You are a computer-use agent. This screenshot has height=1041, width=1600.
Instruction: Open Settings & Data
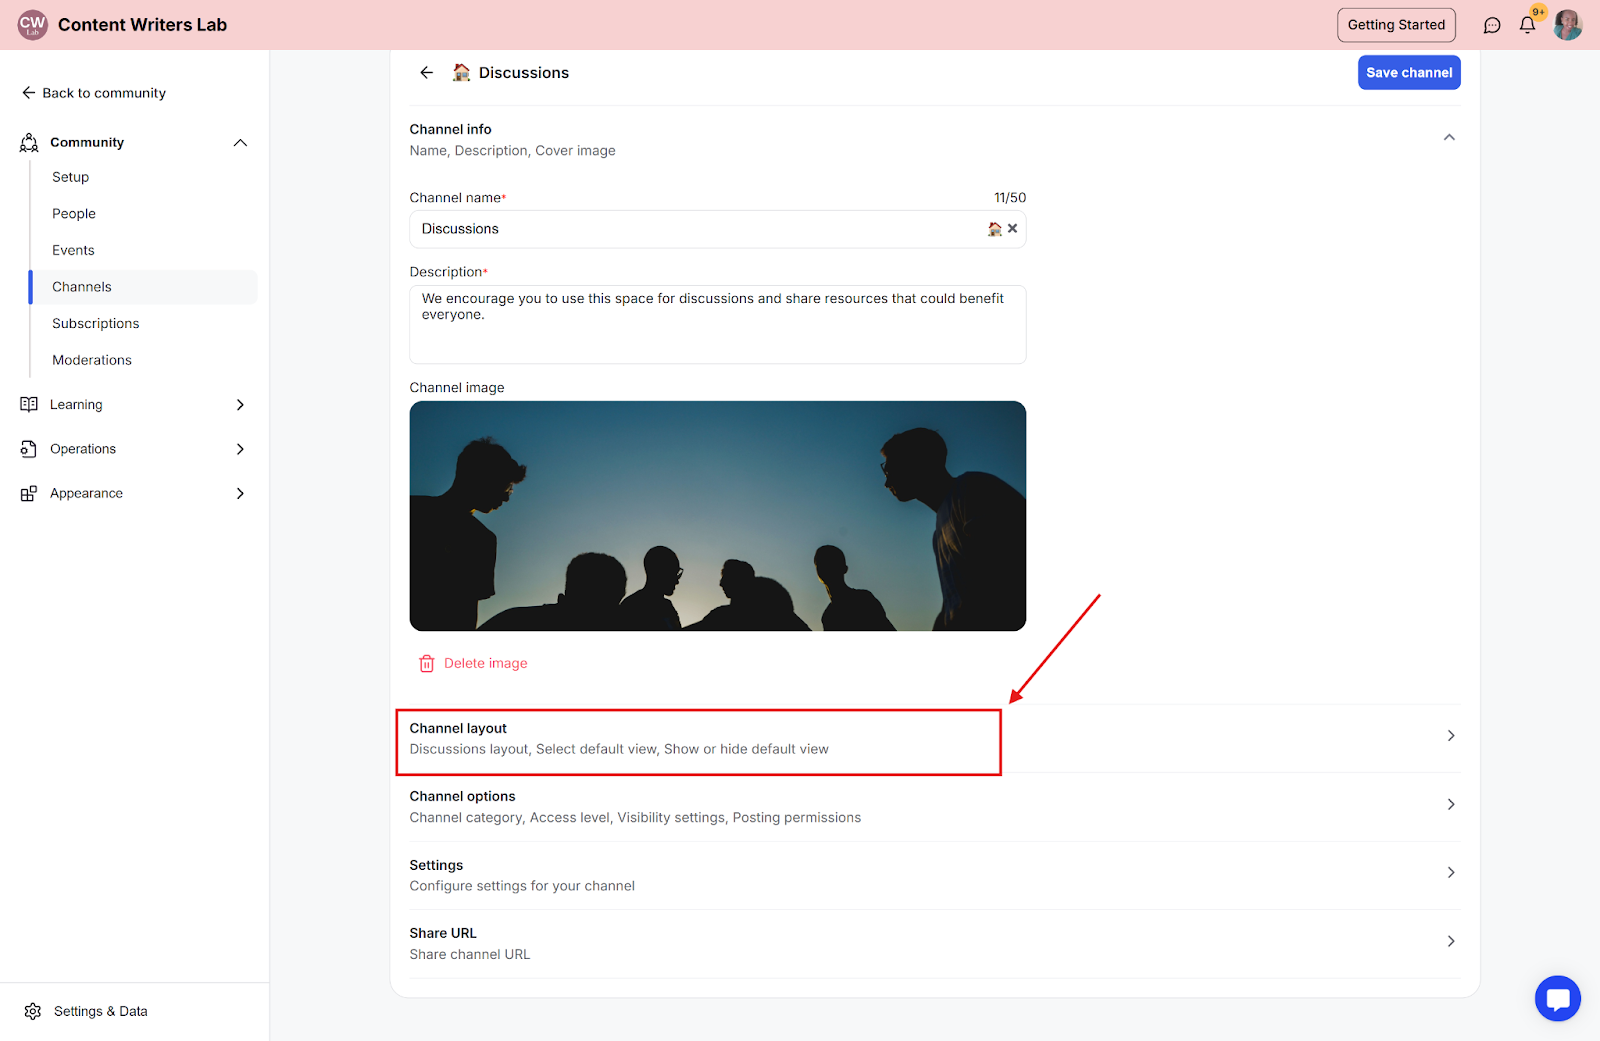pos(86,1011)
